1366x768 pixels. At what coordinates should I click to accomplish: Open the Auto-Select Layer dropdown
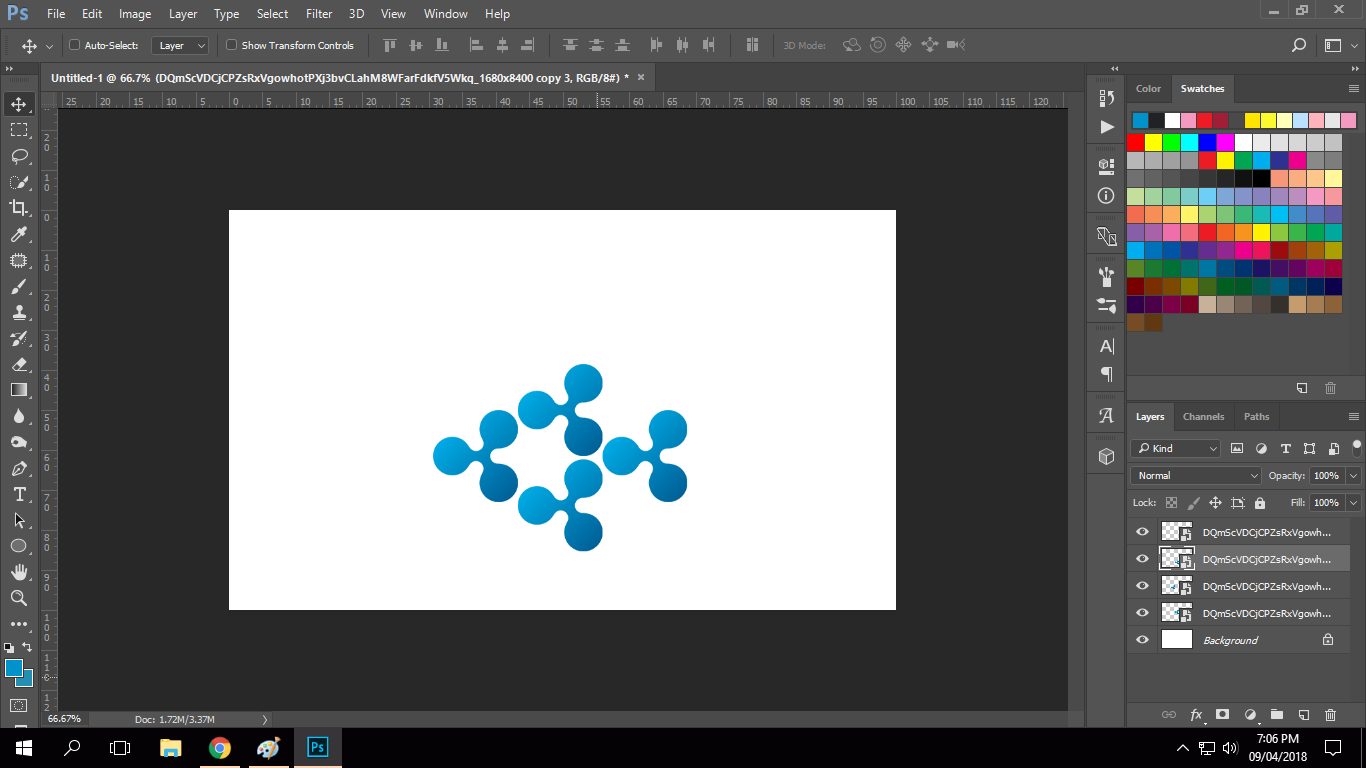(x=180, y=45)
